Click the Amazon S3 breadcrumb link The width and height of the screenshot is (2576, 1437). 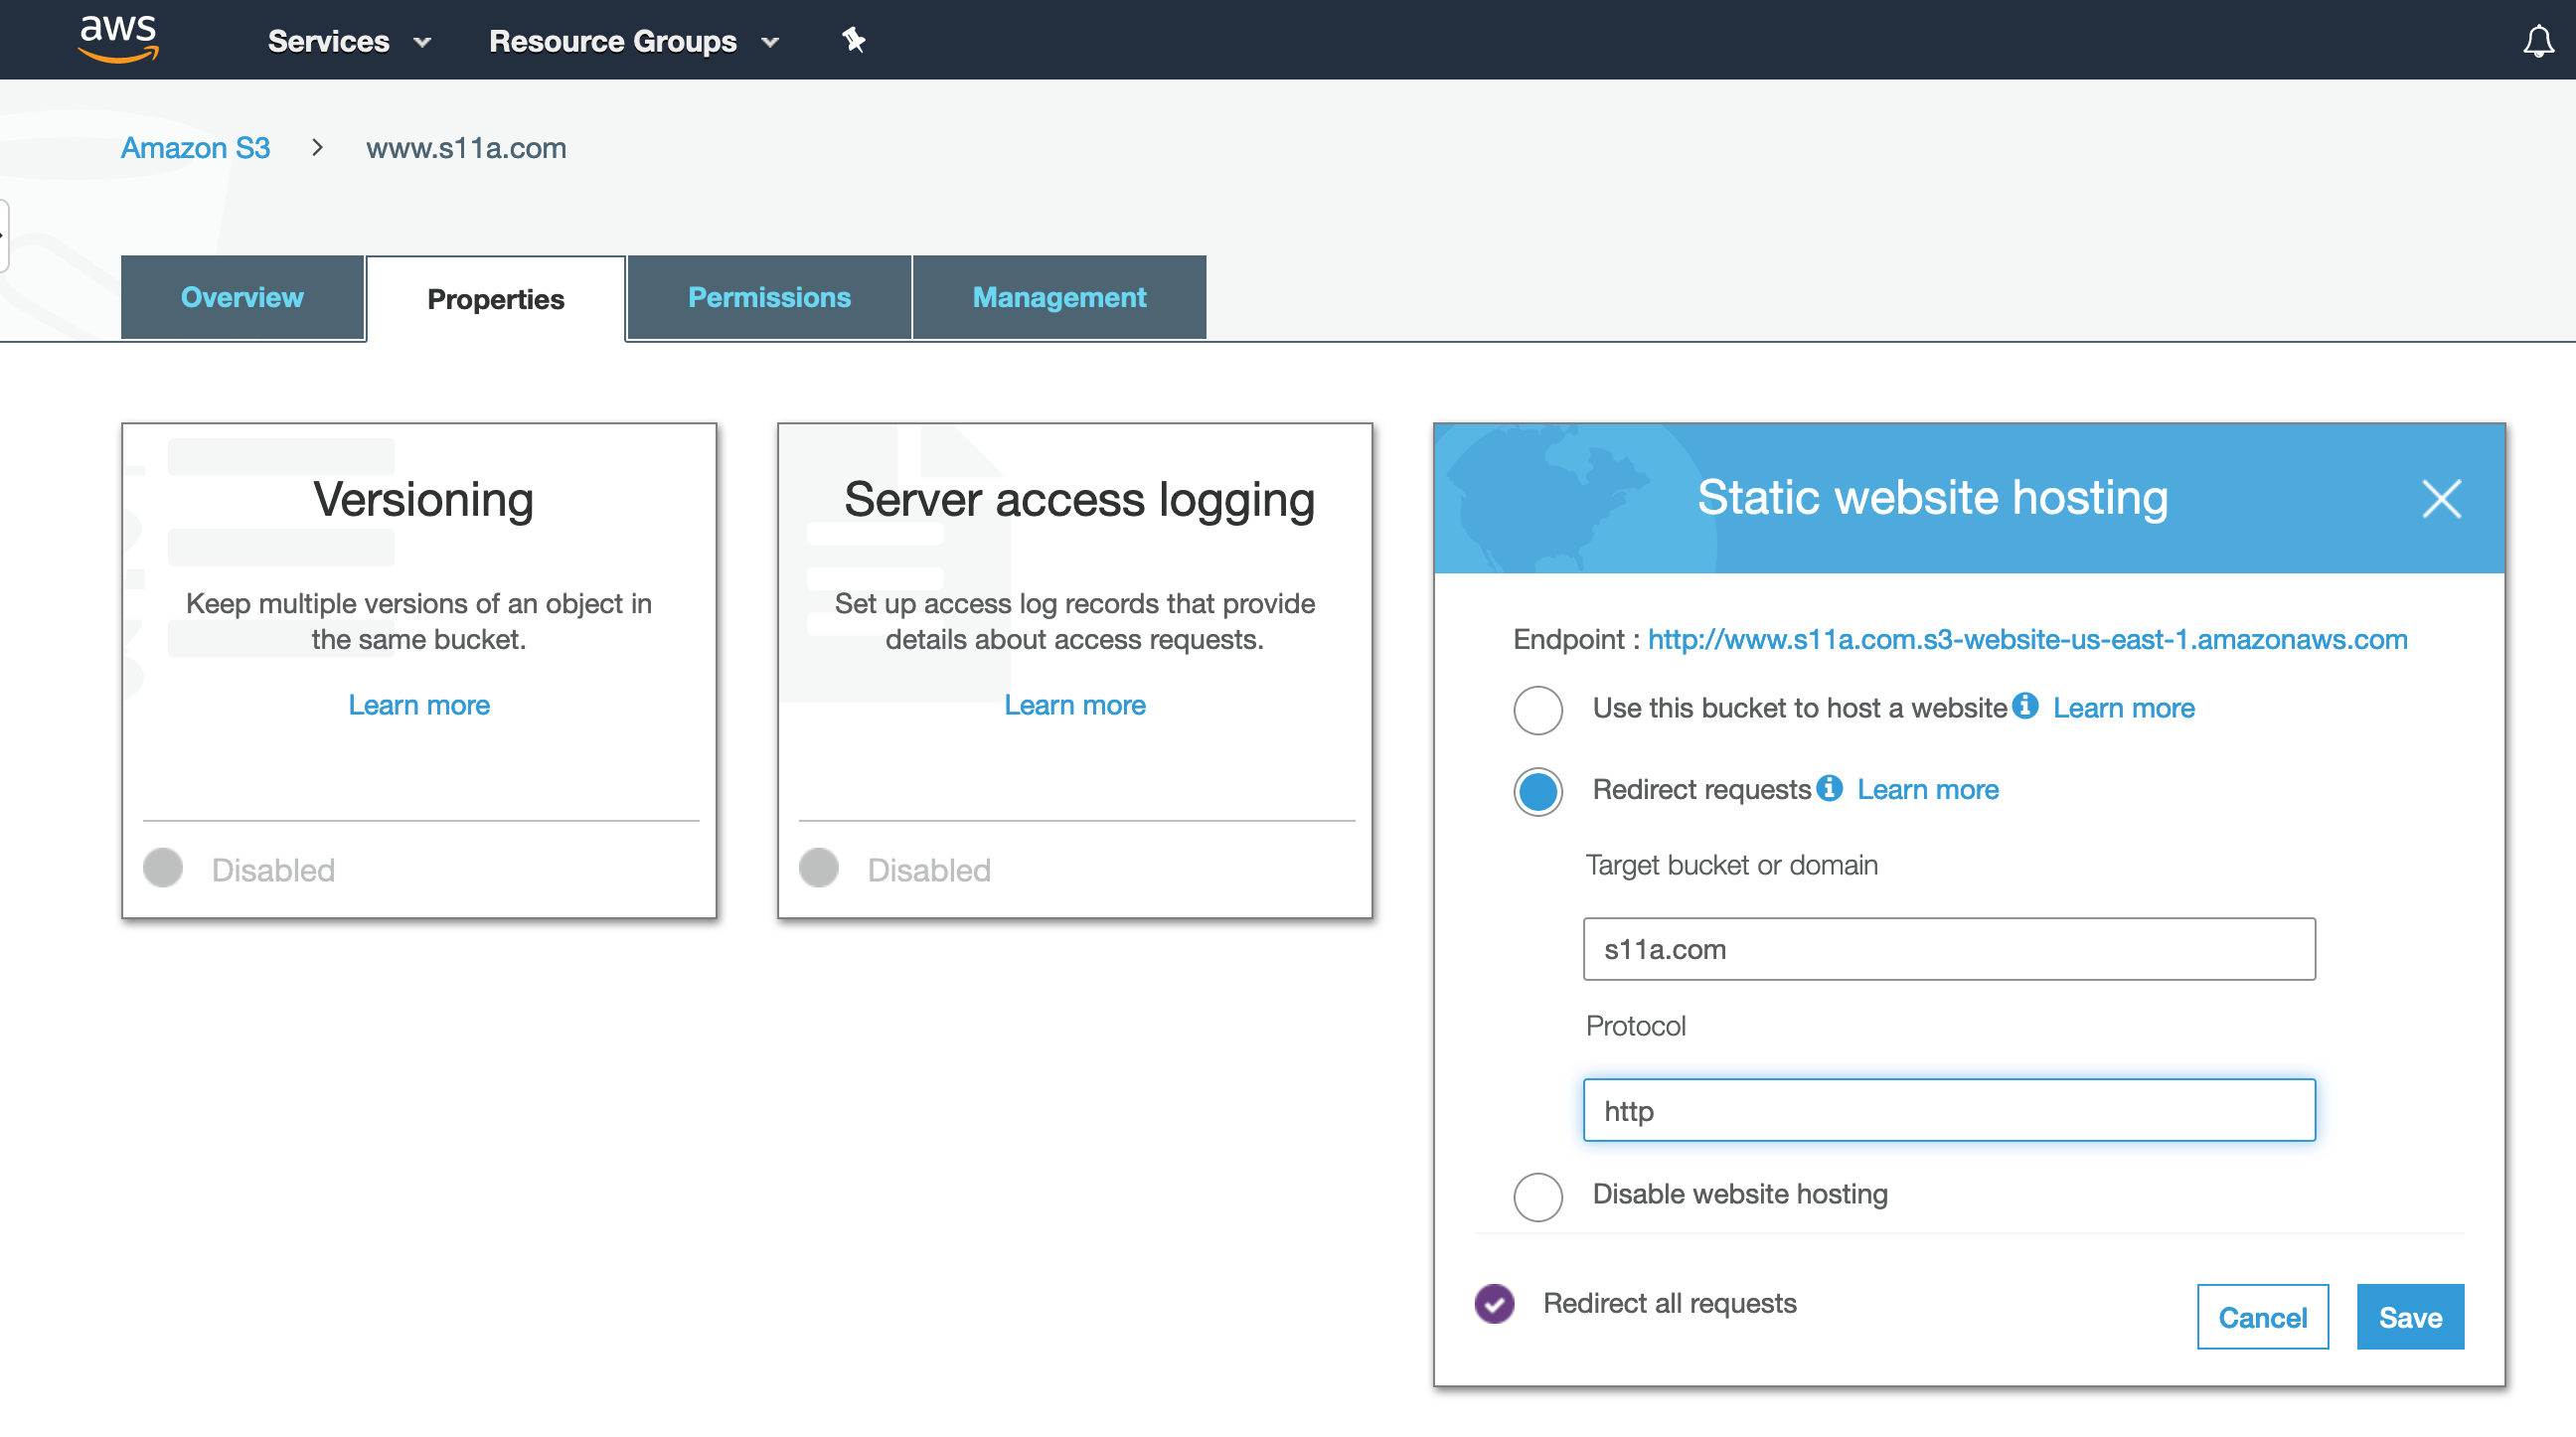click(195, 147)
